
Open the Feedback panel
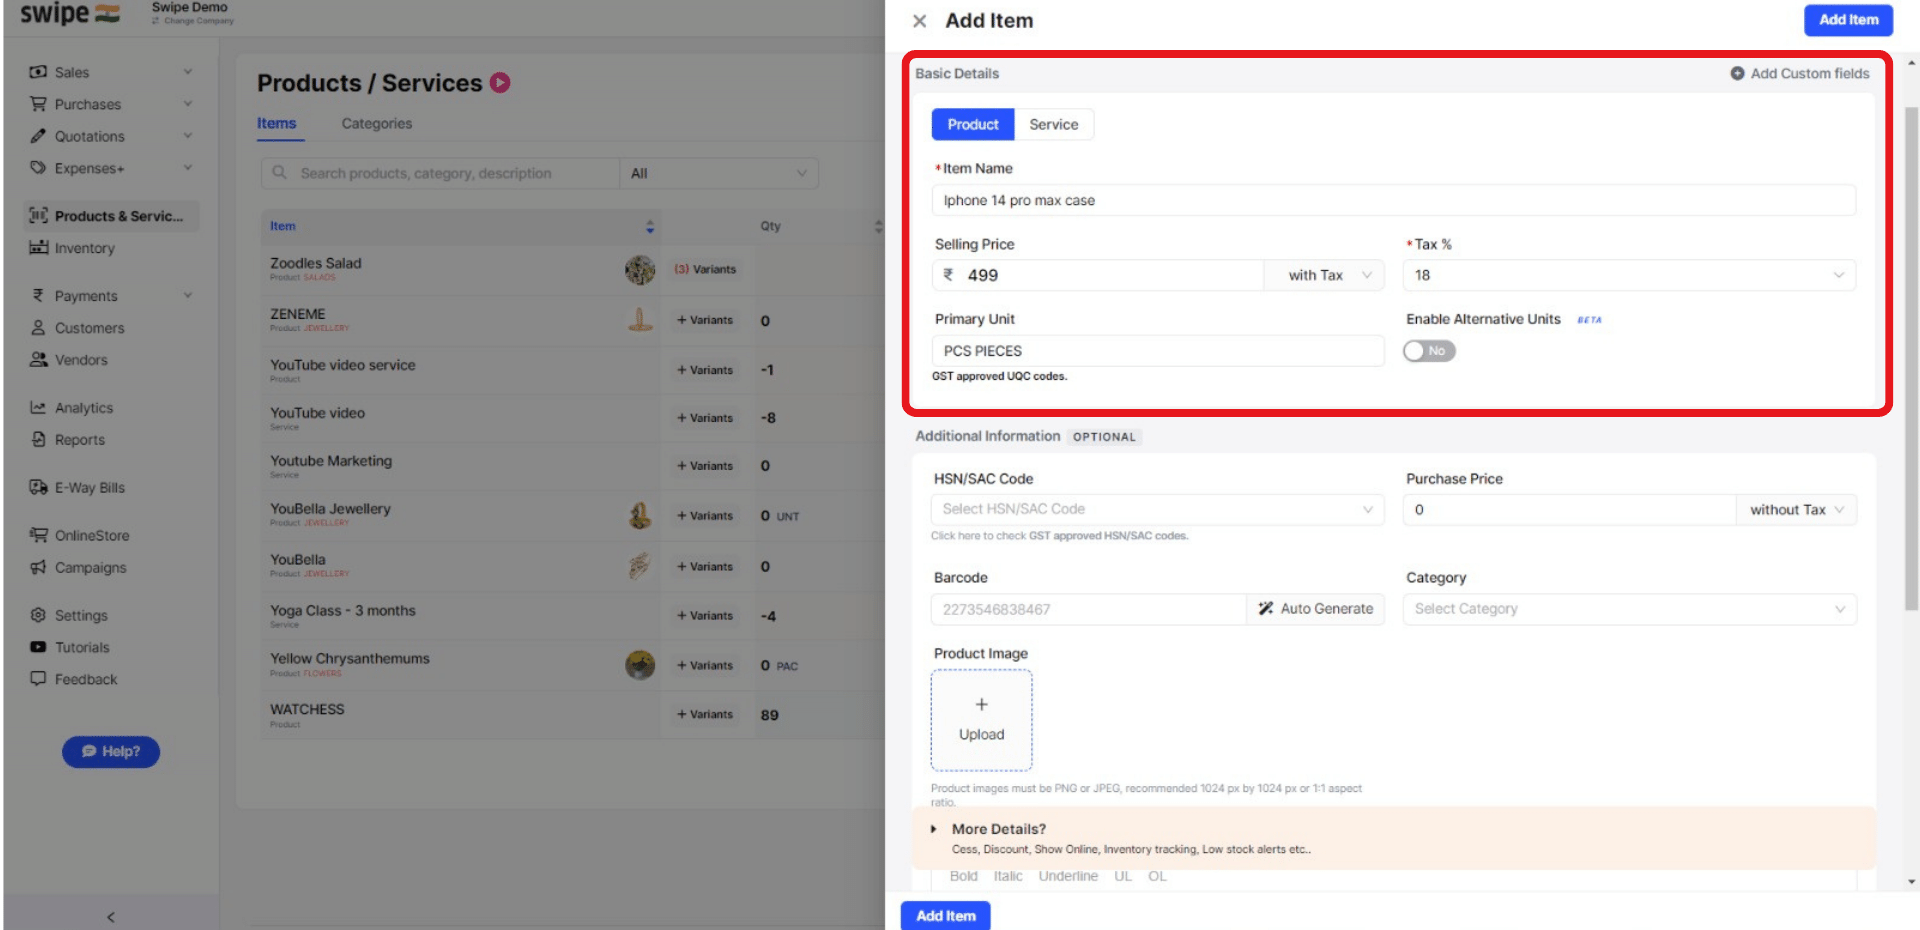tap(85, 679)
